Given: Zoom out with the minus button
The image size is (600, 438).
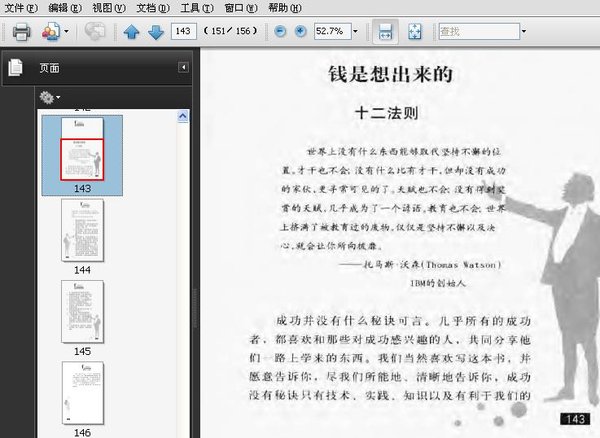Looking at the screenshot, I should (280, 31).
